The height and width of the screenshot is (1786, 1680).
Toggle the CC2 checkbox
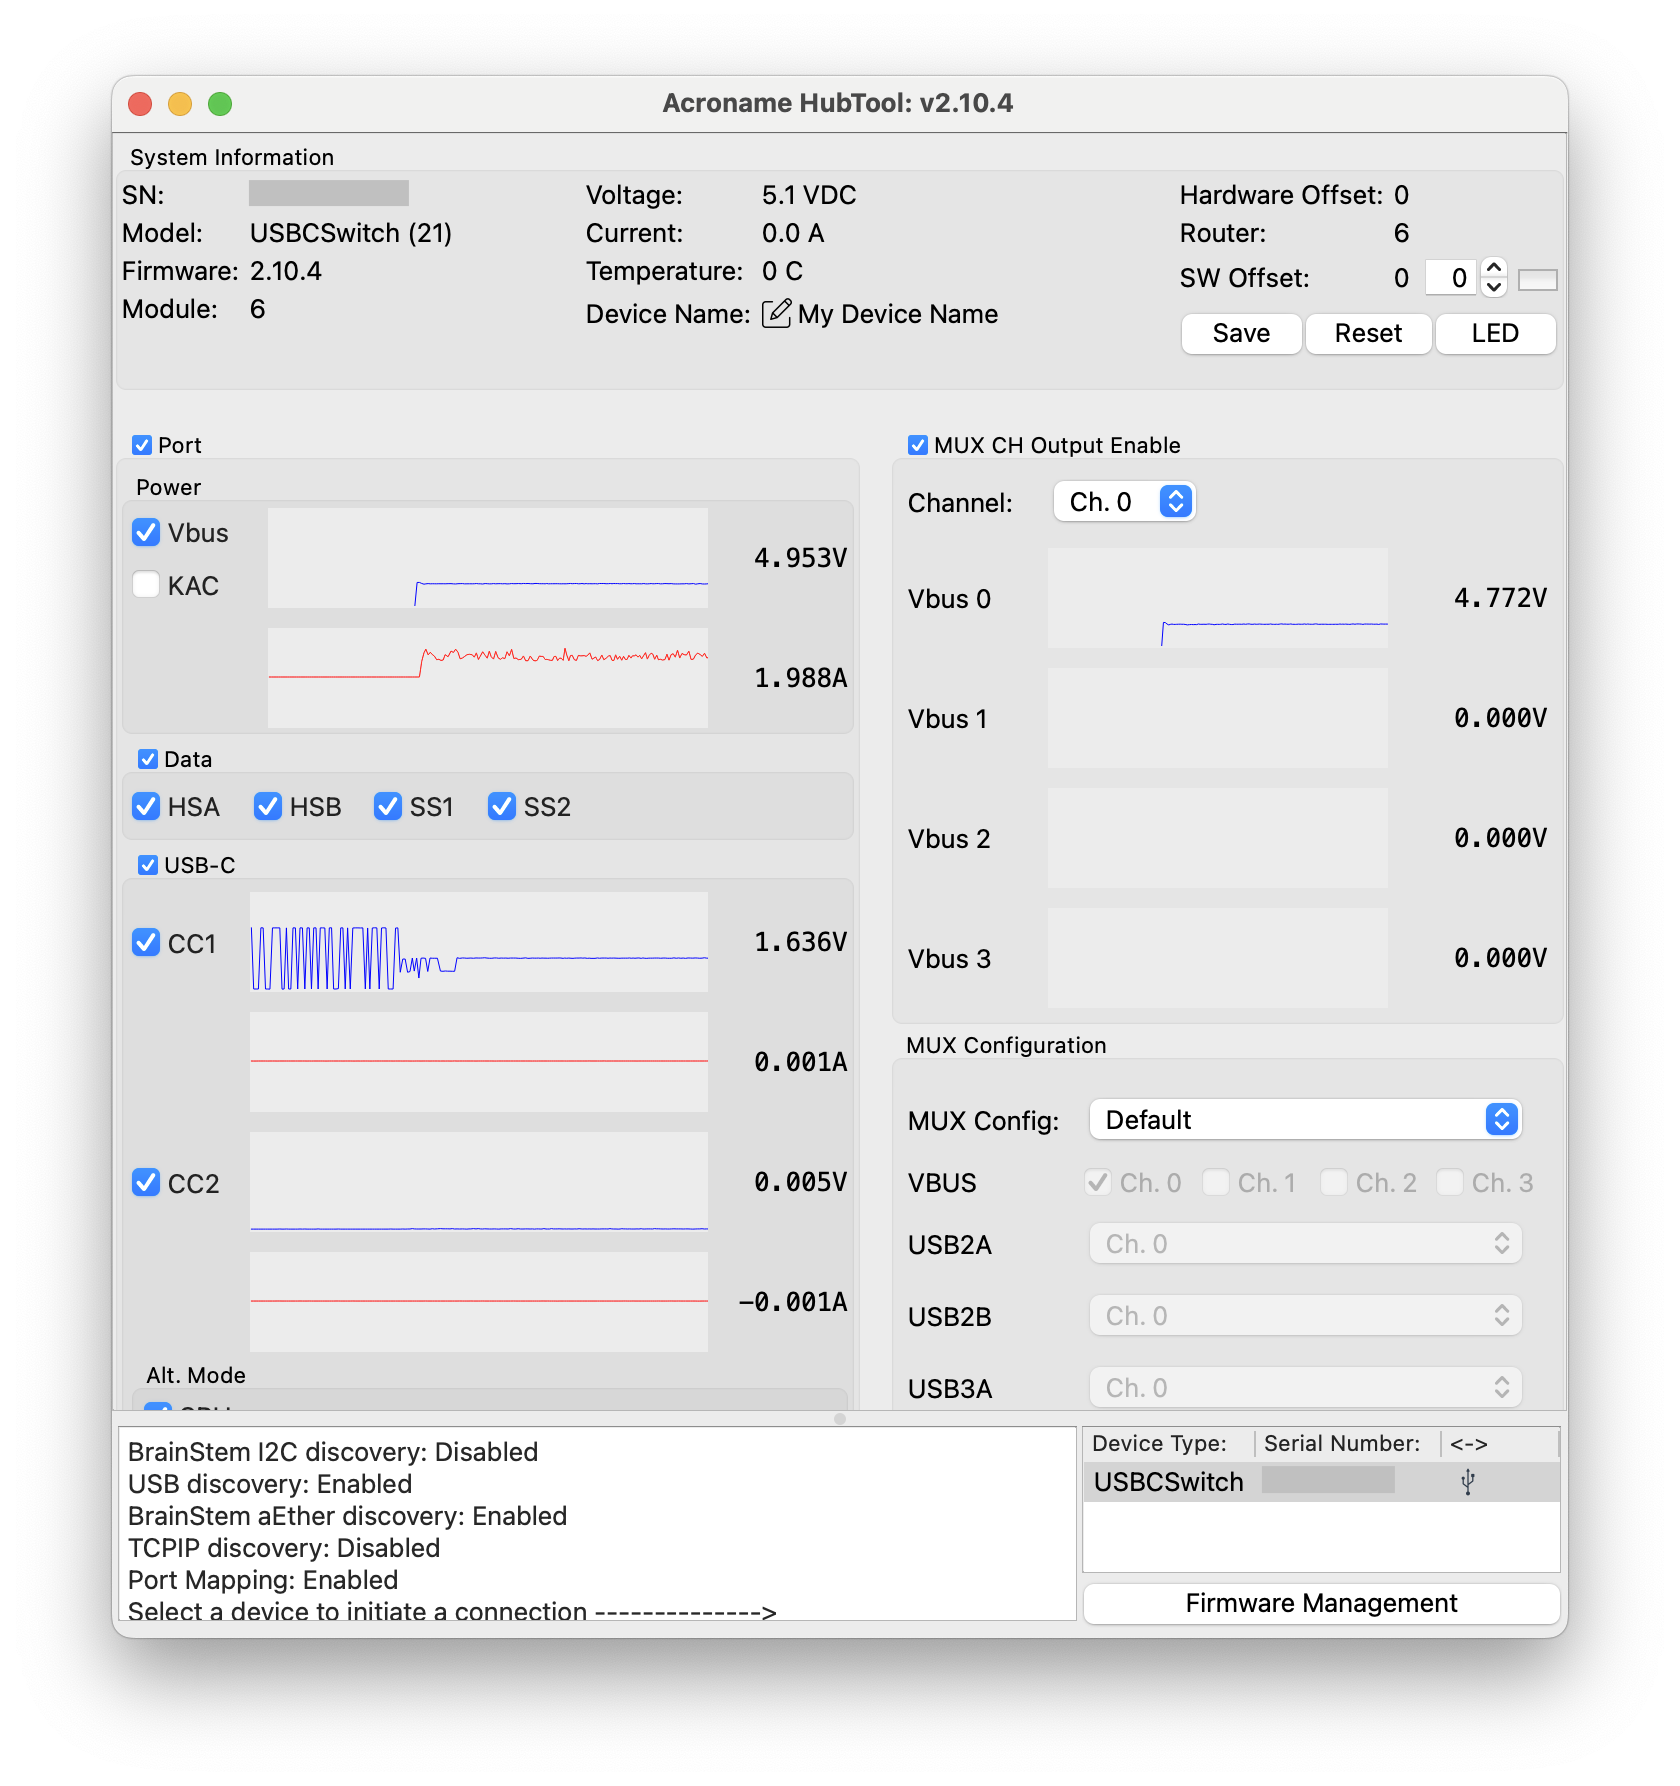click(146, 1182)
